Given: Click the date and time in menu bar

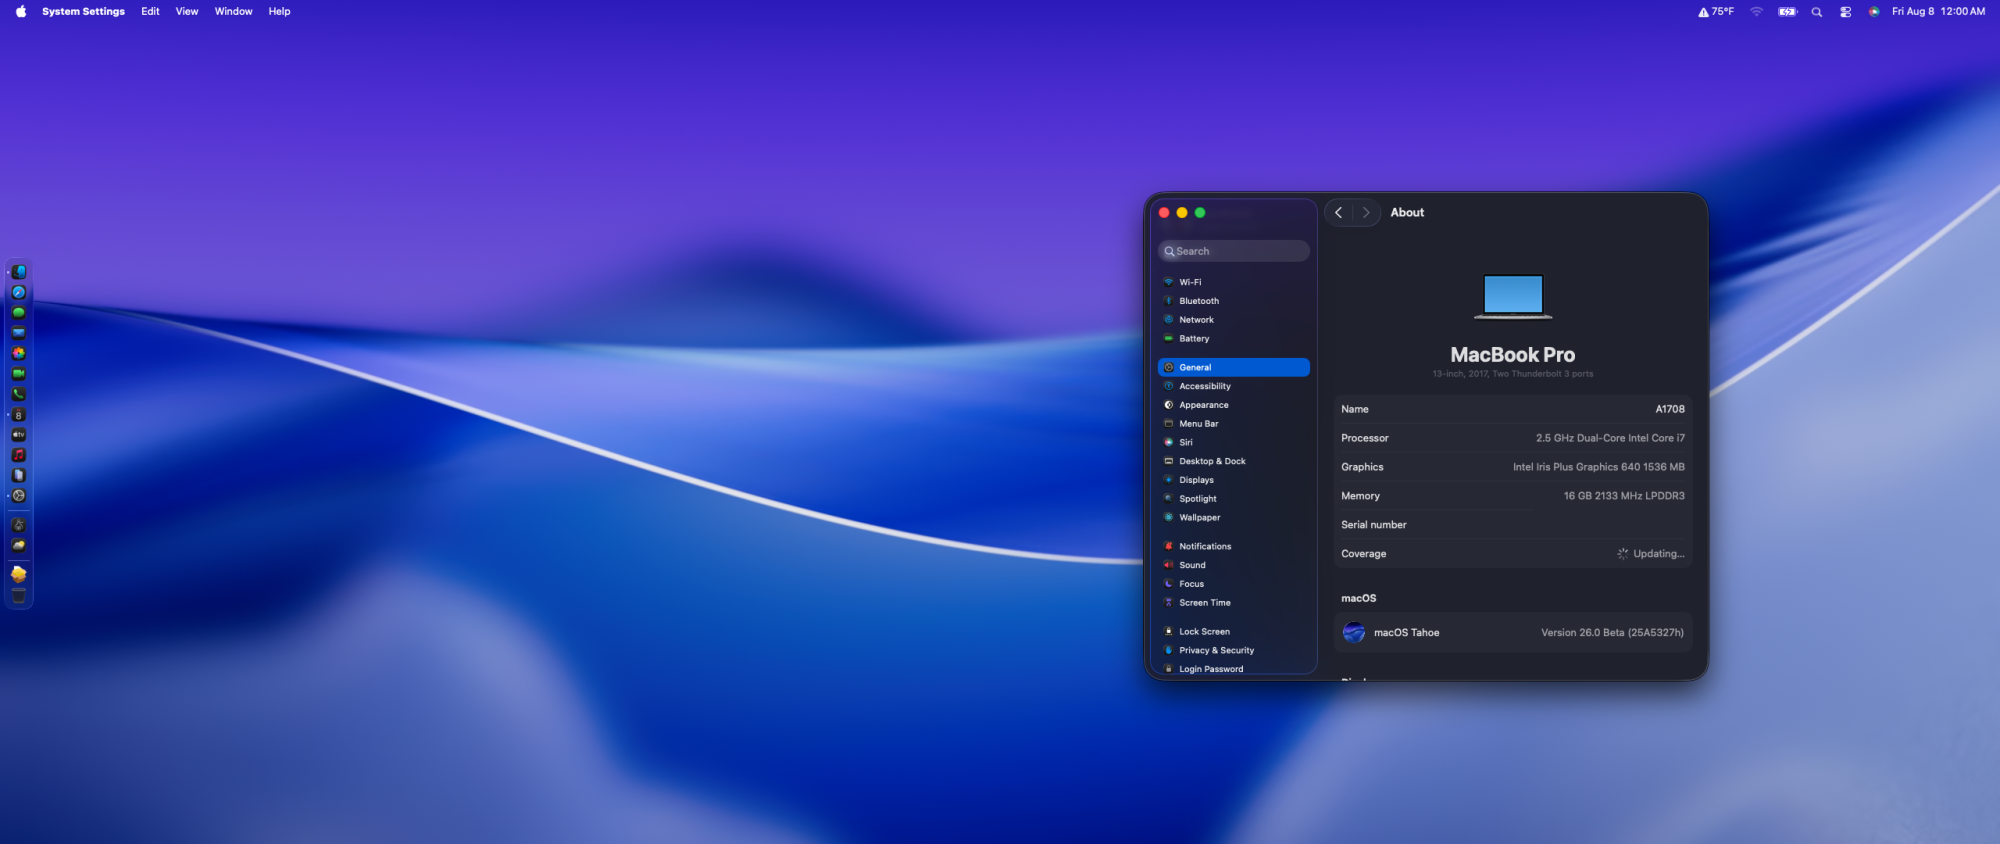Looking at the screenshot, I should tap(1938, 11).
